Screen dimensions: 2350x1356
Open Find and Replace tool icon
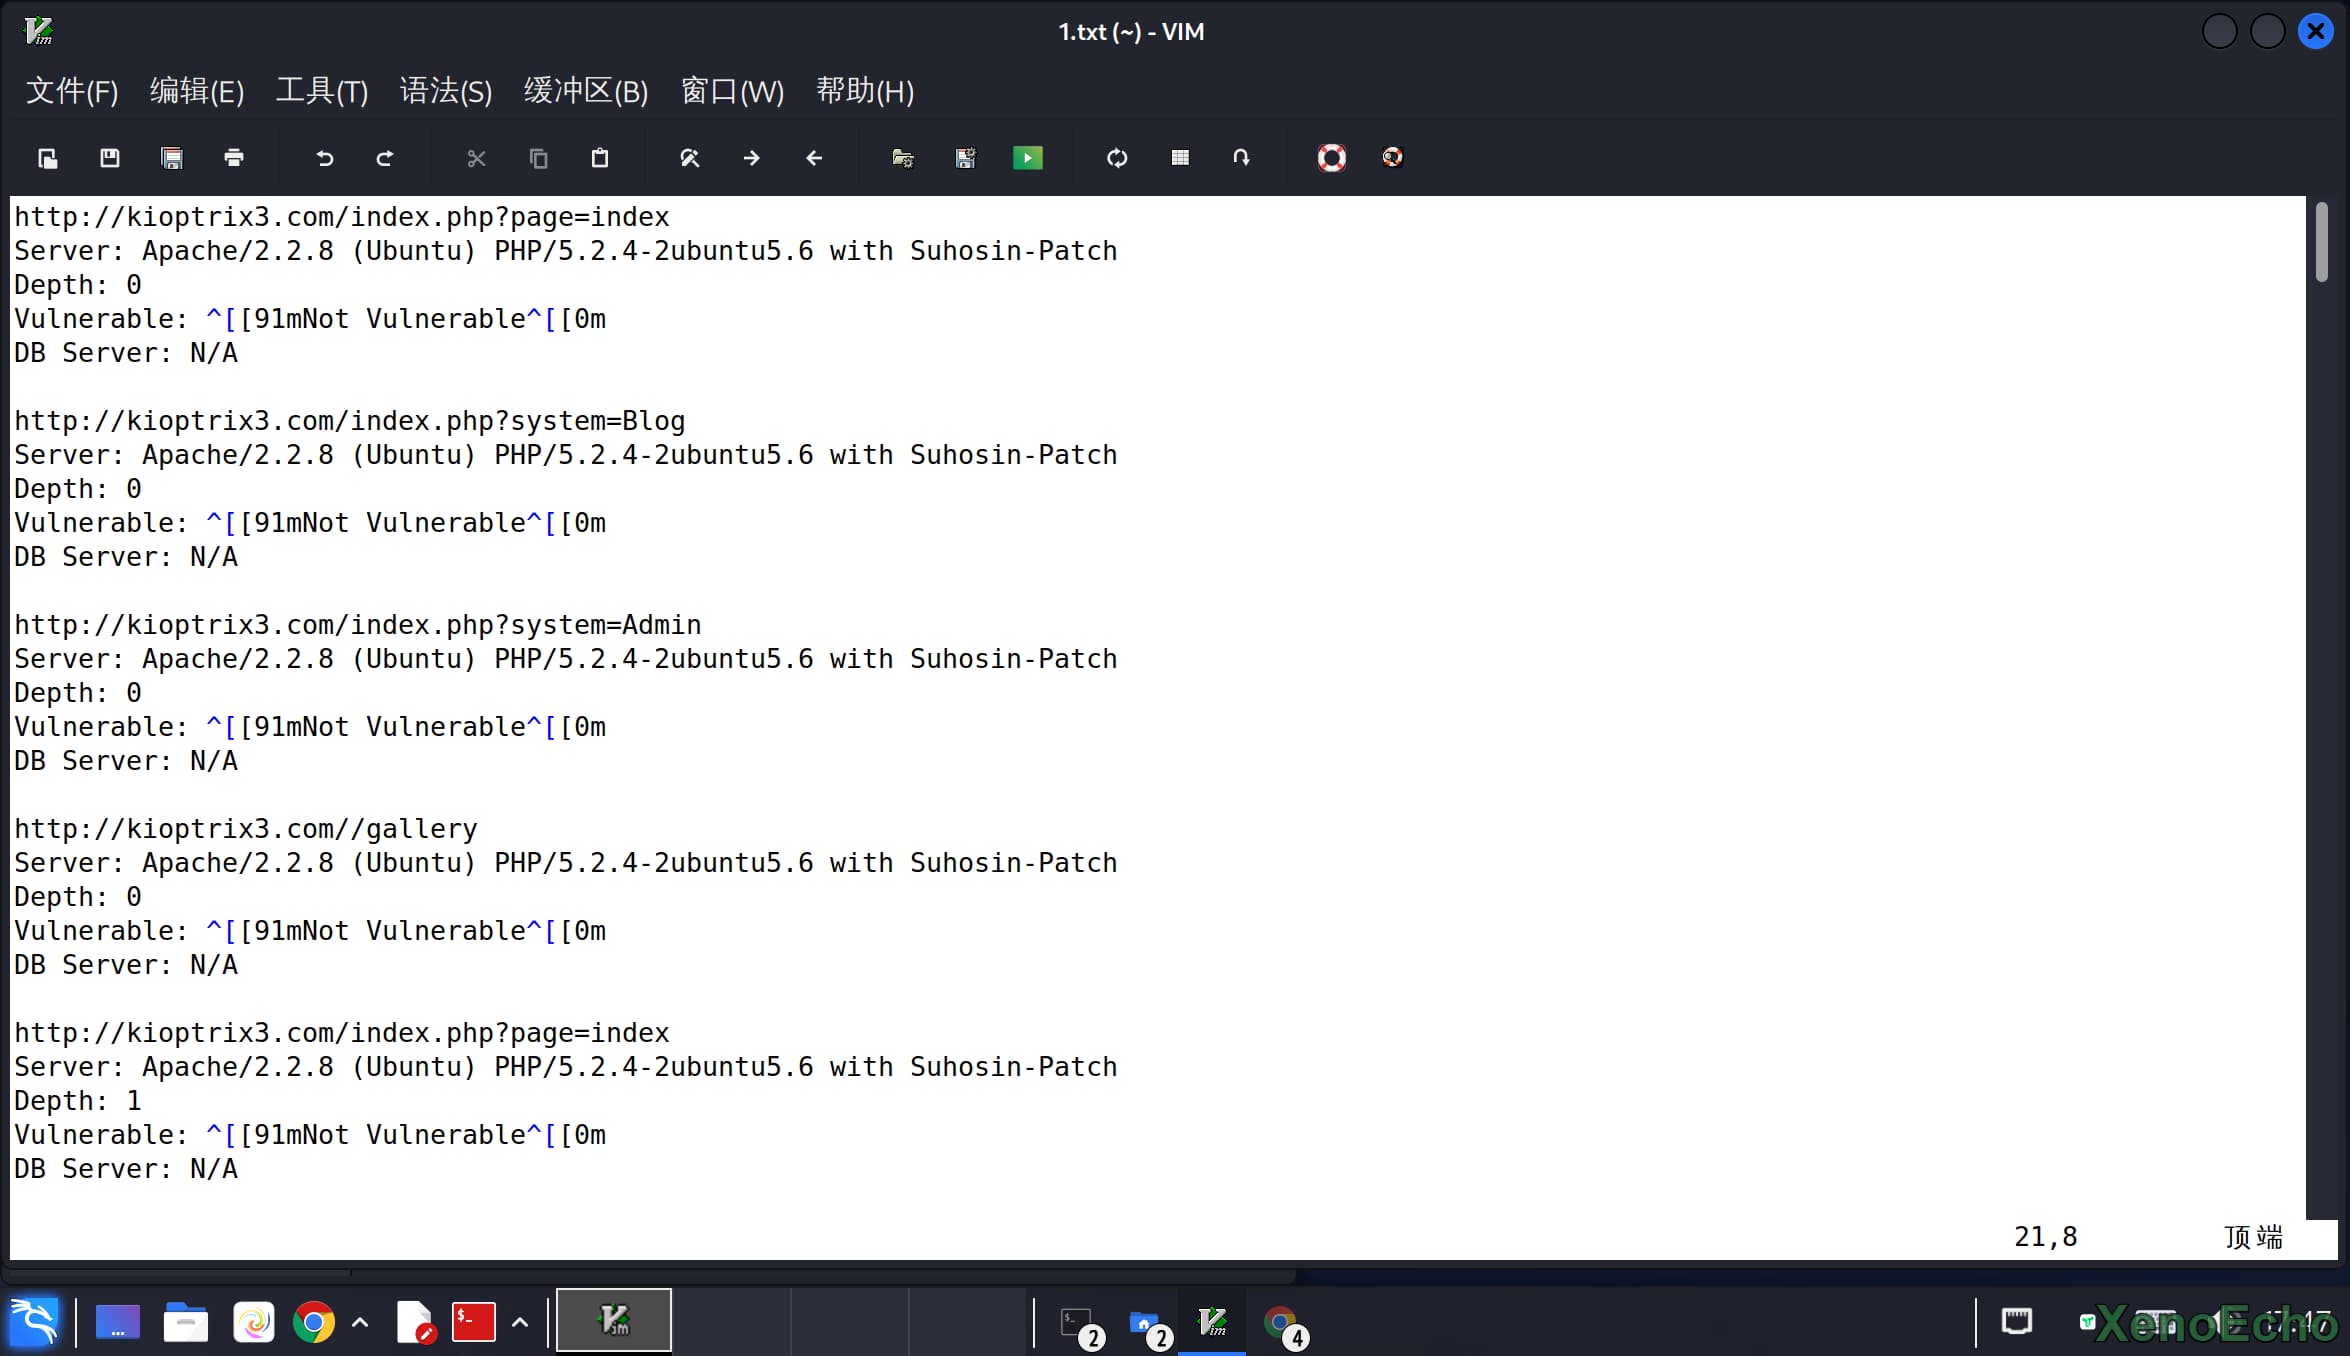[x=690, y=158]
